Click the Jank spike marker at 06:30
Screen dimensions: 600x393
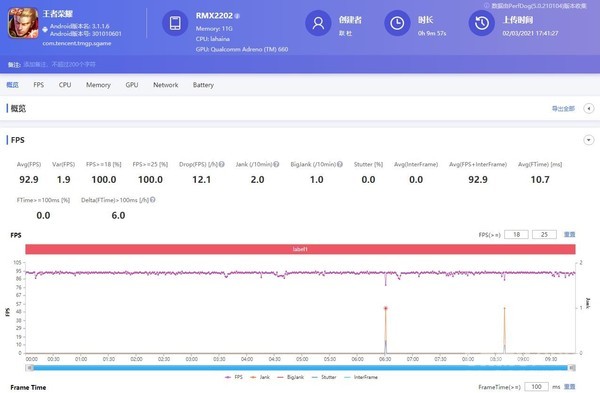386,308
